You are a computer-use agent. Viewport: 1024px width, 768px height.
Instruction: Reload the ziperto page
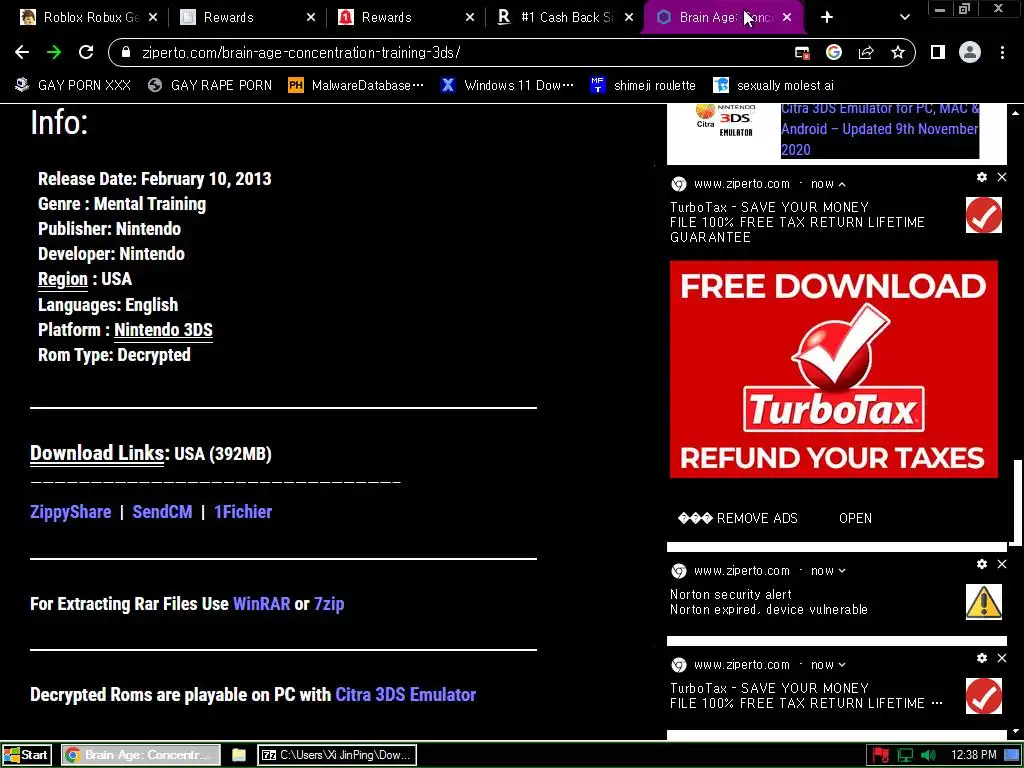(x=86, y=52)
